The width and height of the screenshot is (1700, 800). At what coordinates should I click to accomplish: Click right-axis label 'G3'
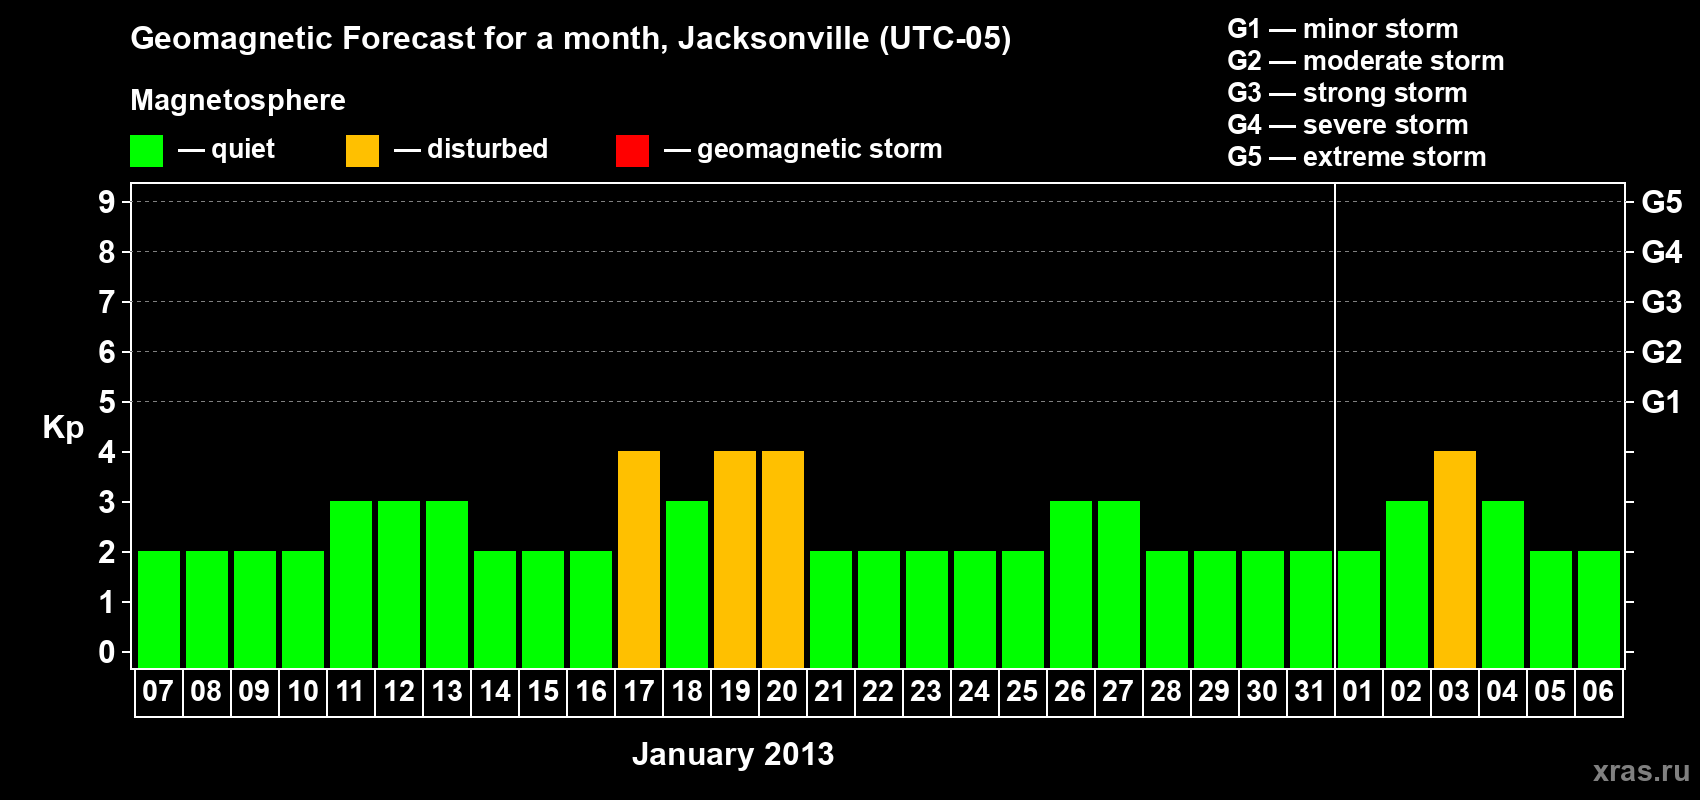[1662, 302]
